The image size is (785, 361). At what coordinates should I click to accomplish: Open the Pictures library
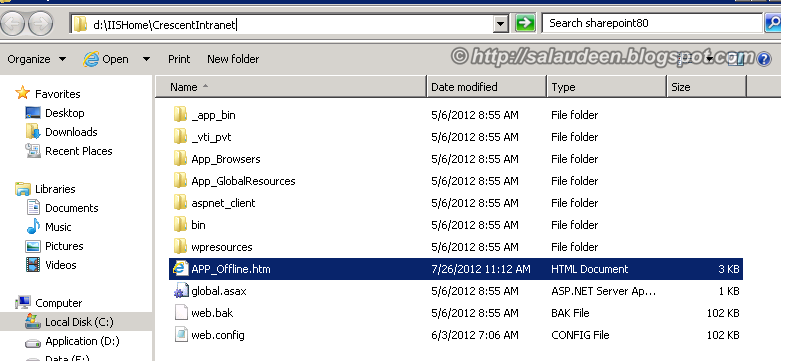pyautogui.click(x=64, y=246)
